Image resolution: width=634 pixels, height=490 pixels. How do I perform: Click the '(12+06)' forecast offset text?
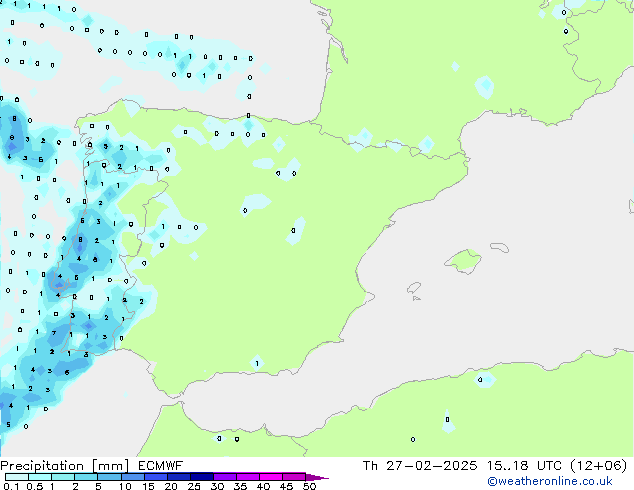(598, 466)
